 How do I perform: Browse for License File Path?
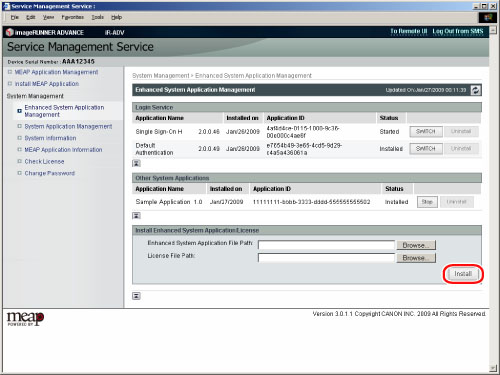[x=416, y=258]
